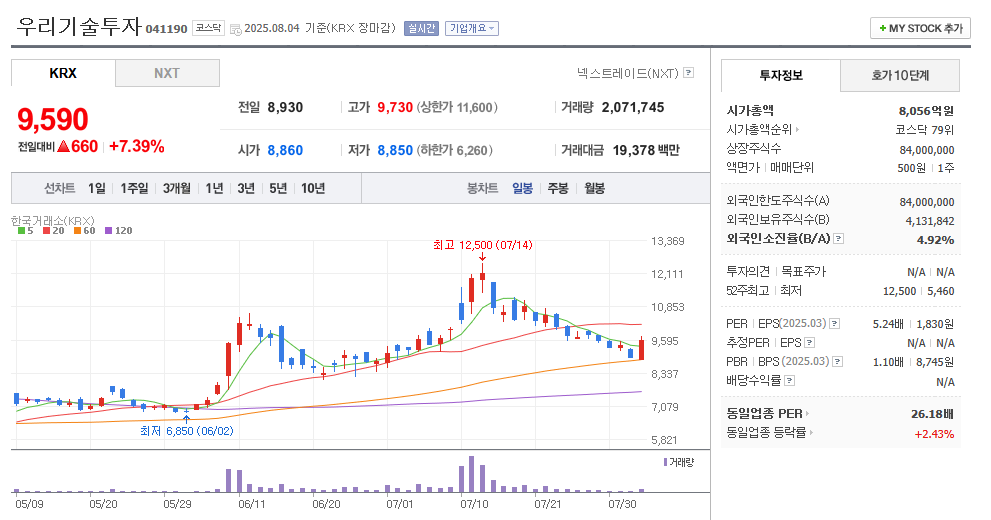This screenshot has width=991, height=520.
Task: Open help icon beside 배당수익률
Action: click(x=789, y=380)
